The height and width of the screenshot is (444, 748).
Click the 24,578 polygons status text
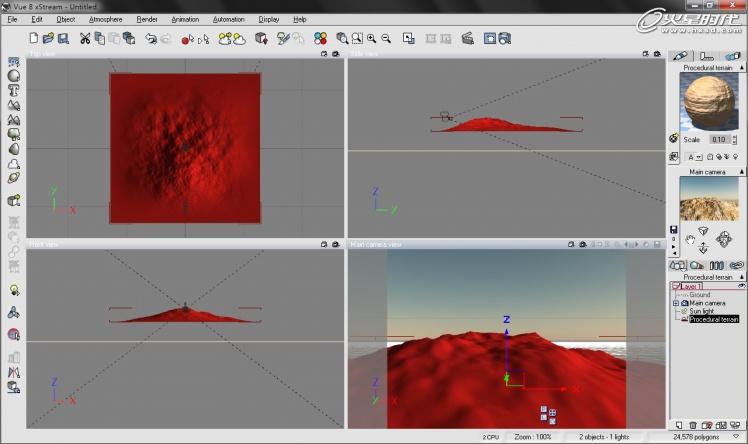tap(696, 437)
